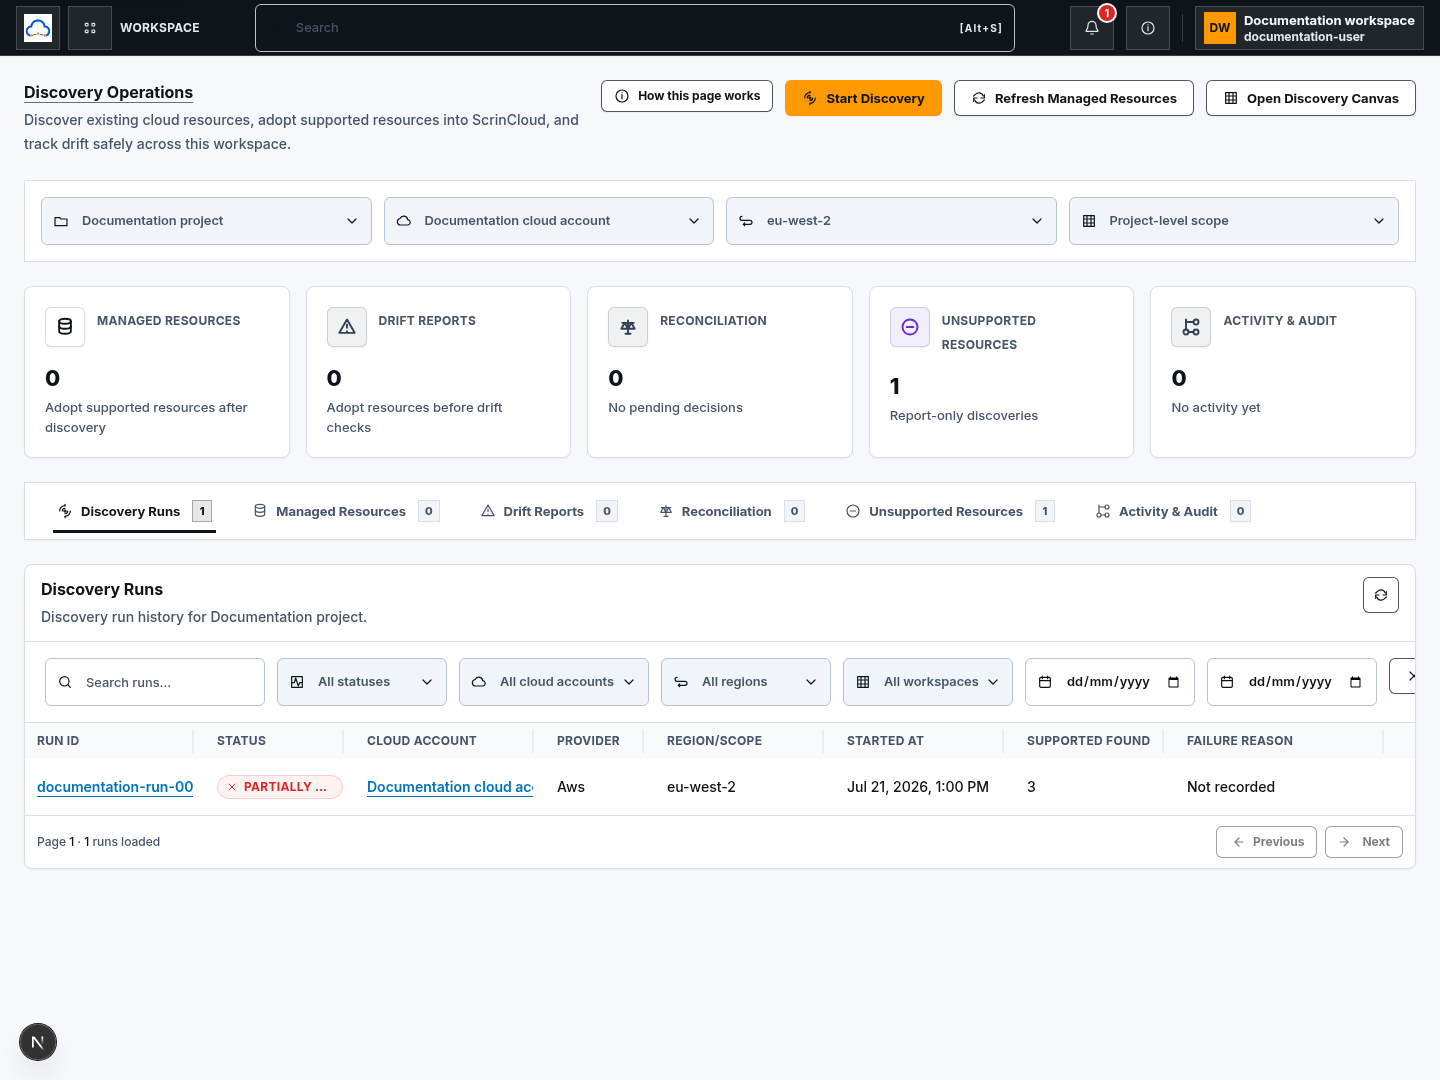This screenshot has height=1080, width=1440.
Task: Click the second dd/mm/yyyy date field
Action: pos(1292,682)
